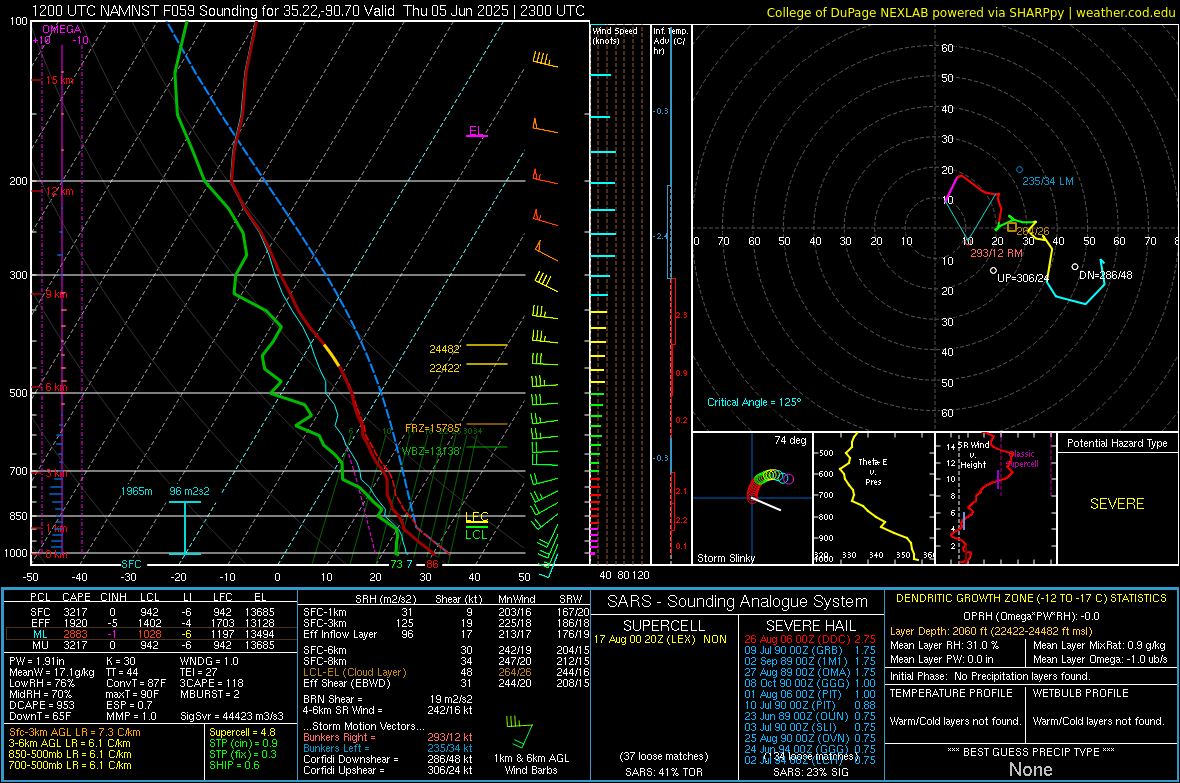The width and height of the screenshot is (1180, 783).
Task: Click the 15 km height marker
Action: point(59,80)
